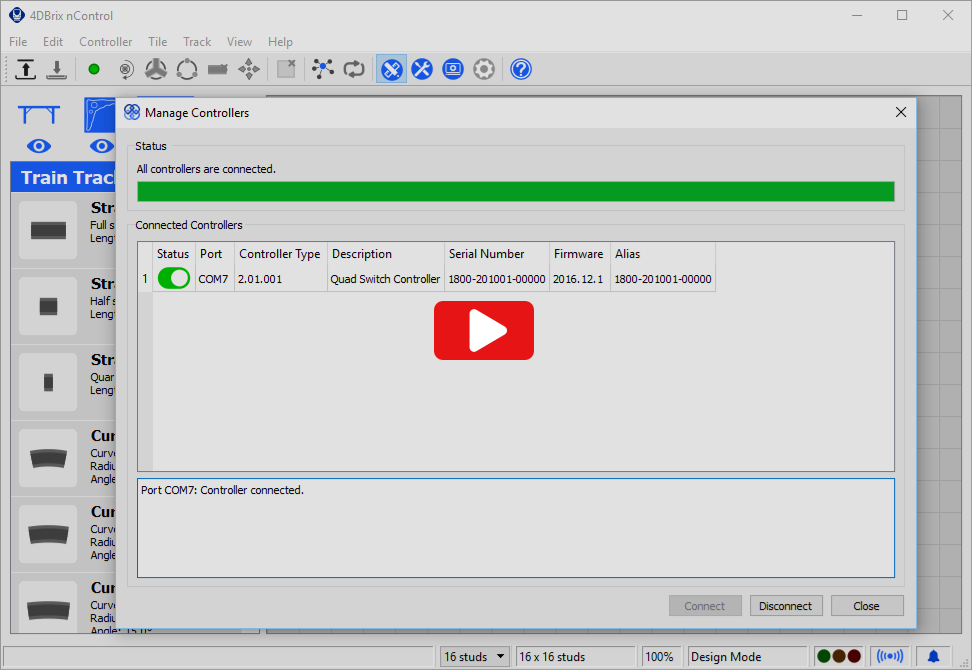Select the rotate tile tool icon
Viewport: 972px width, 670px height.
coord(187,69)
